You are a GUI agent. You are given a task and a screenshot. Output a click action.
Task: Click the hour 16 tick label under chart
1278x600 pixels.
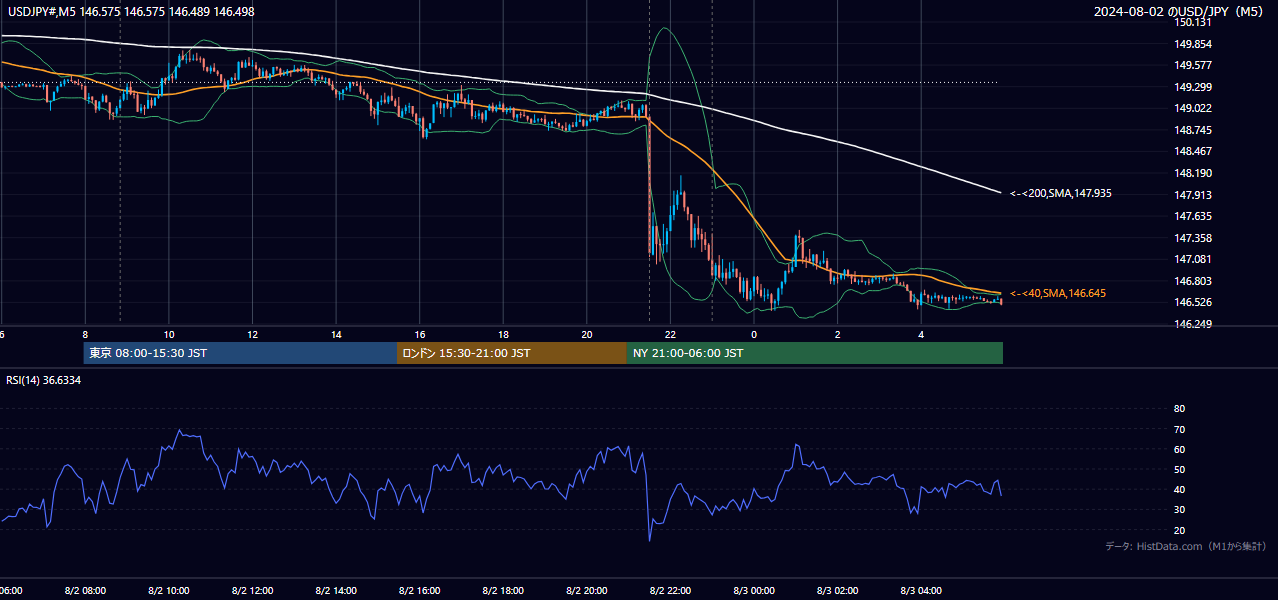[420, 334]
